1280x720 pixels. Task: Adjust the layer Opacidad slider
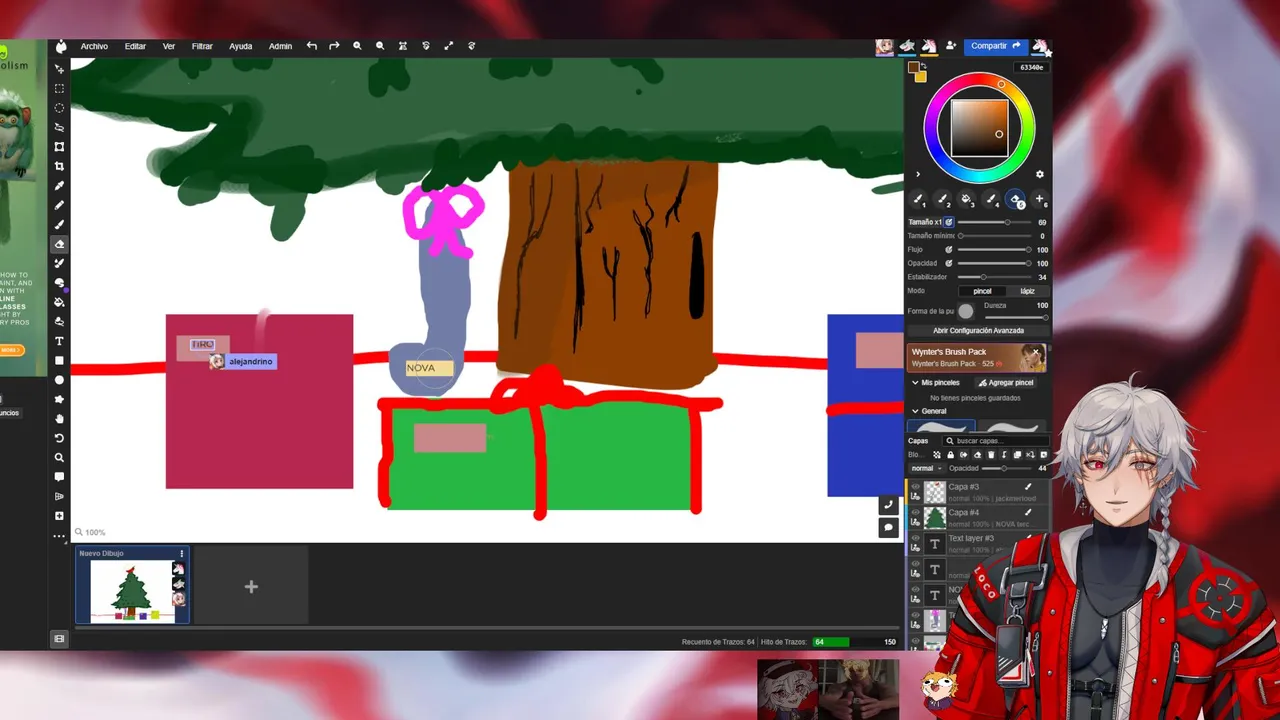(x=1006, y=468)
